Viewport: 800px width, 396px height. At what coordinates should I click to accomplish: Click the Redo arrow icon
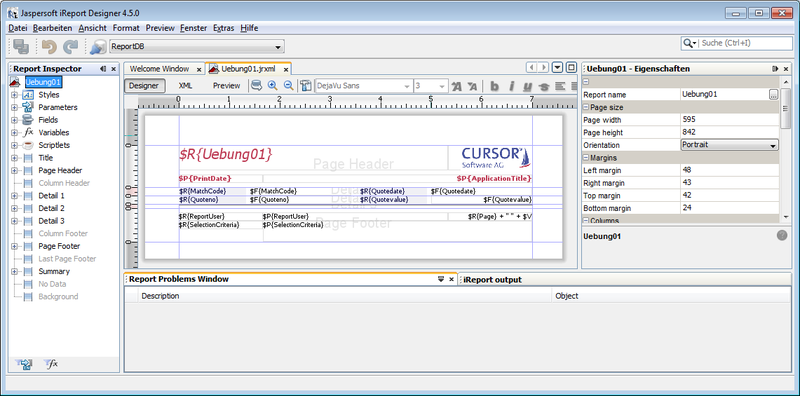click(70, 47)
